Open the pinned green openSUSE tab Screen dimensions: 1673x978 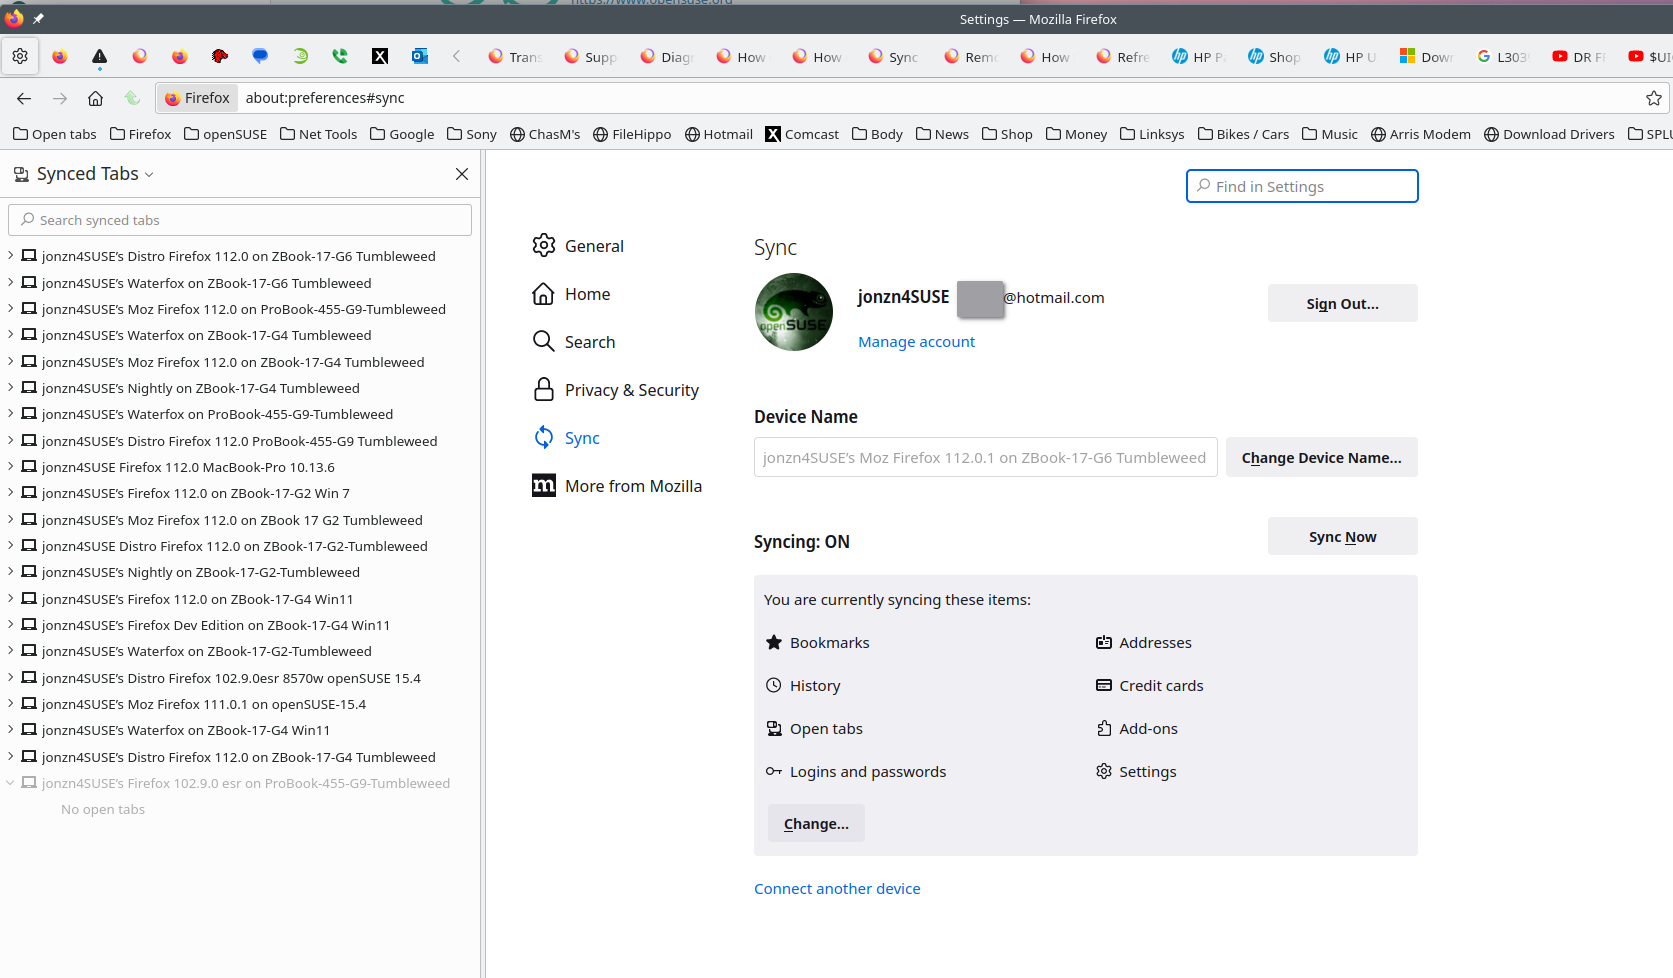click(x=300, y=57)
